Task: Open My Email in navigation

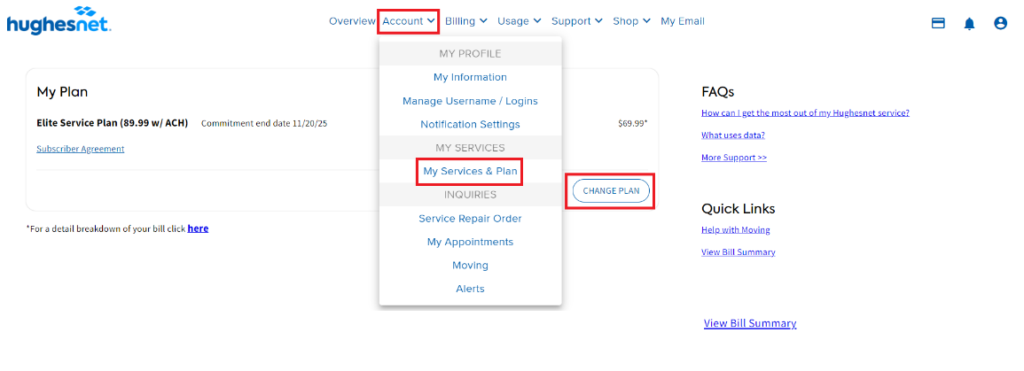Action: tap(682, 21)
